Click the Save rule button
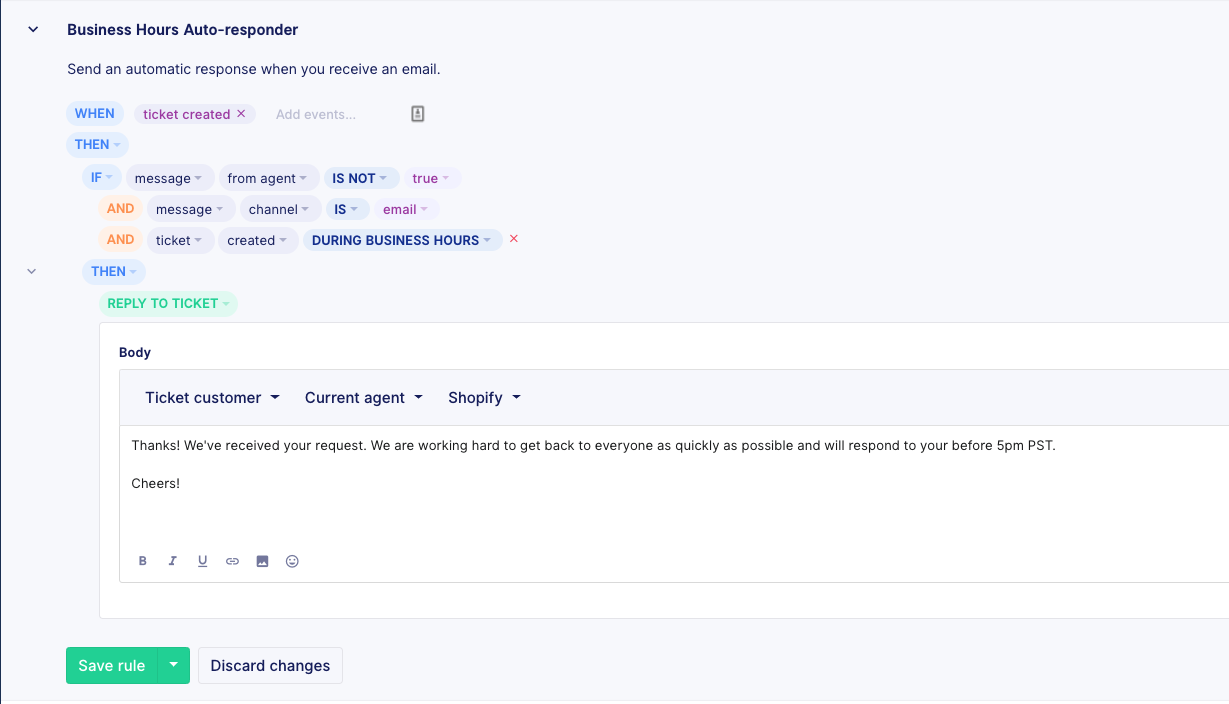This screenshot has height=704, width=1229. (x=112, y=666)
